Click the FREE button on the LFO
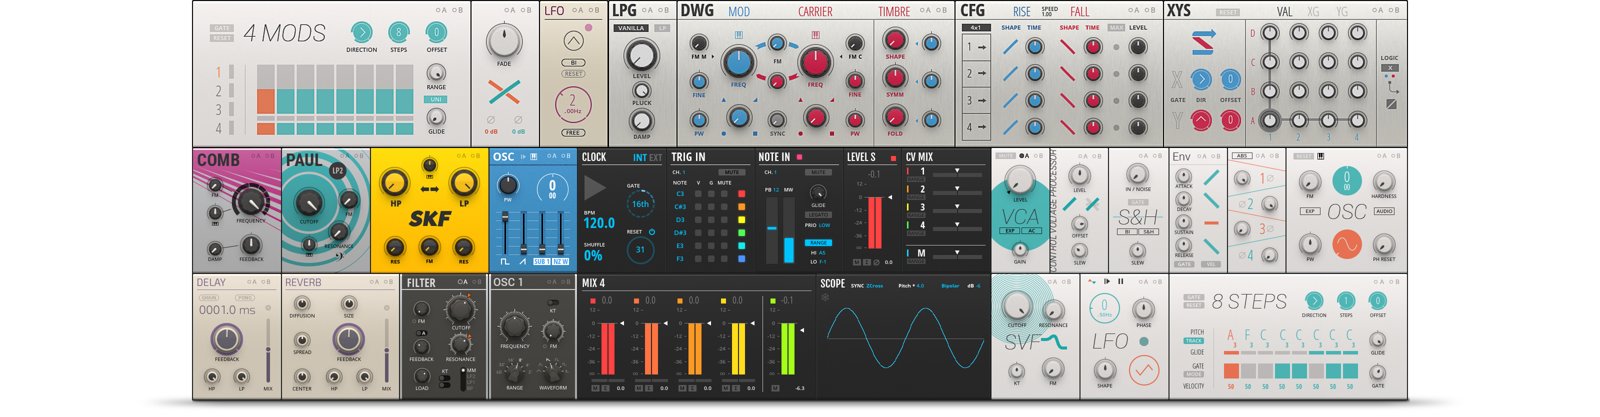 573,132
